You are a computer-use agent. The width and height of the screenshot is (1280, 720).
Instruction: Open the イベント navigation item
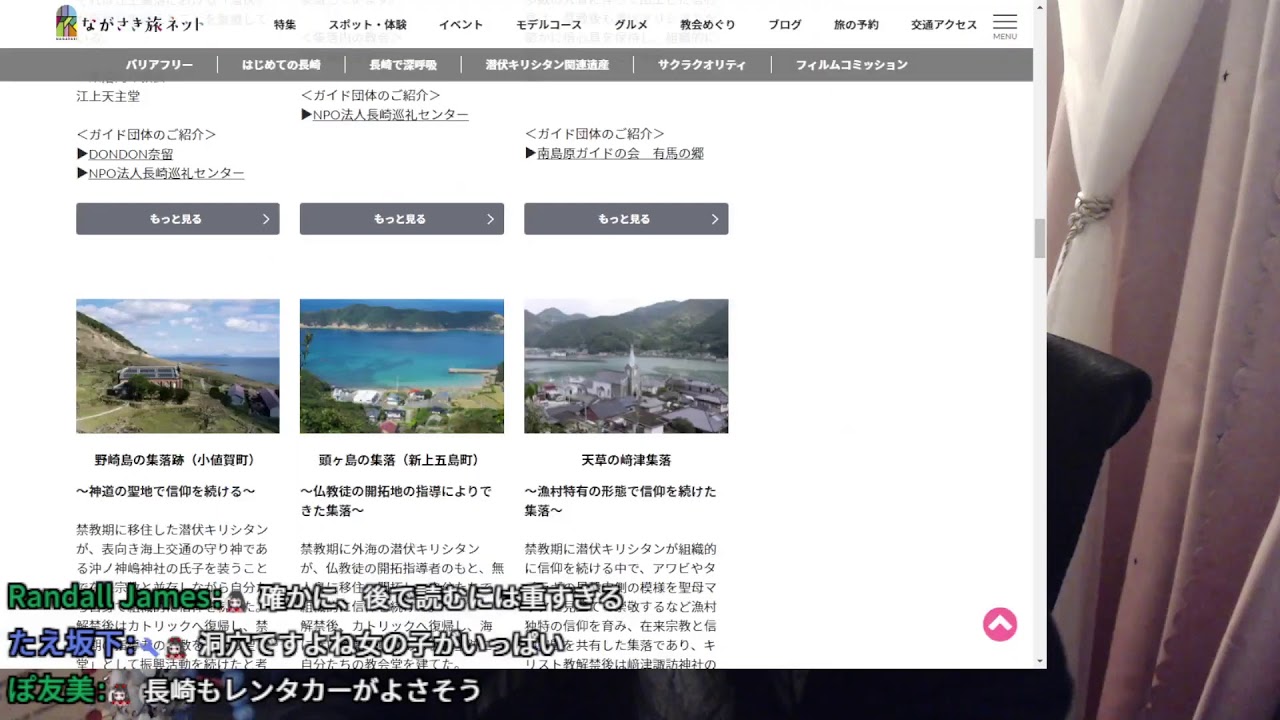click(x=460, y=25)
